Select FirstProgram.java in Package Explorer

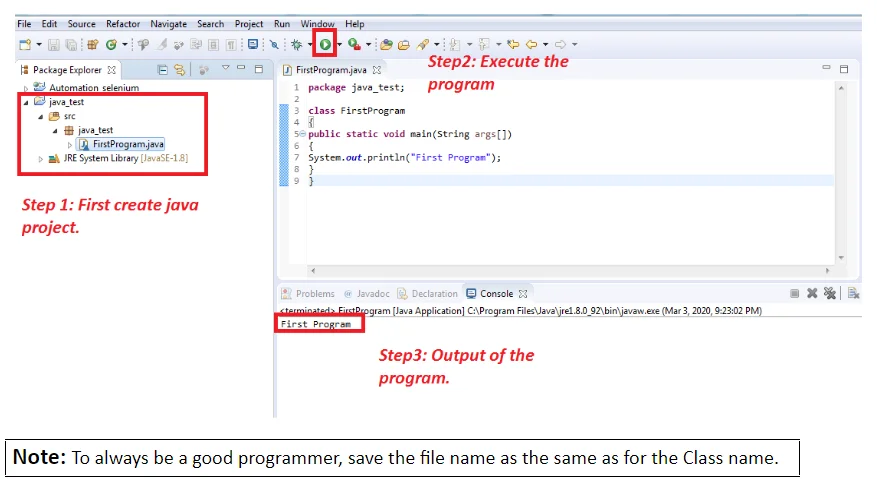[x=122, y=144]
